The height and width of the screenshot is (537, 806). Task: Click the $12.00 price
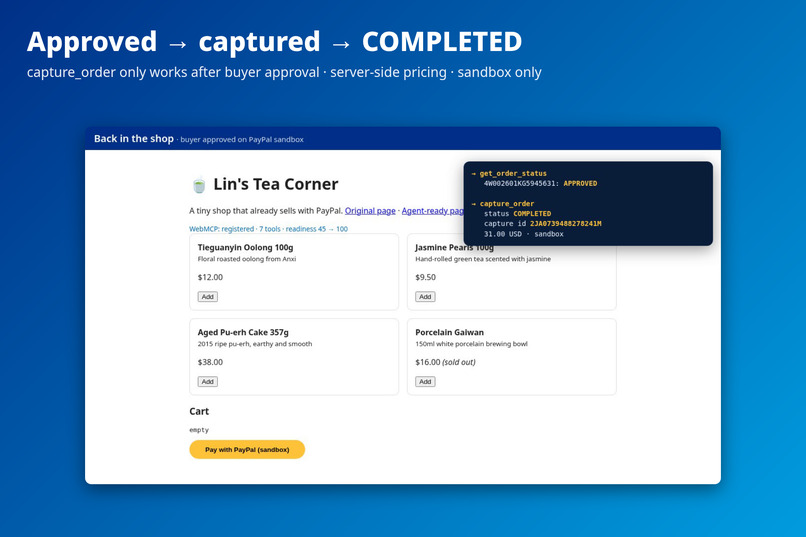point(210,277)
